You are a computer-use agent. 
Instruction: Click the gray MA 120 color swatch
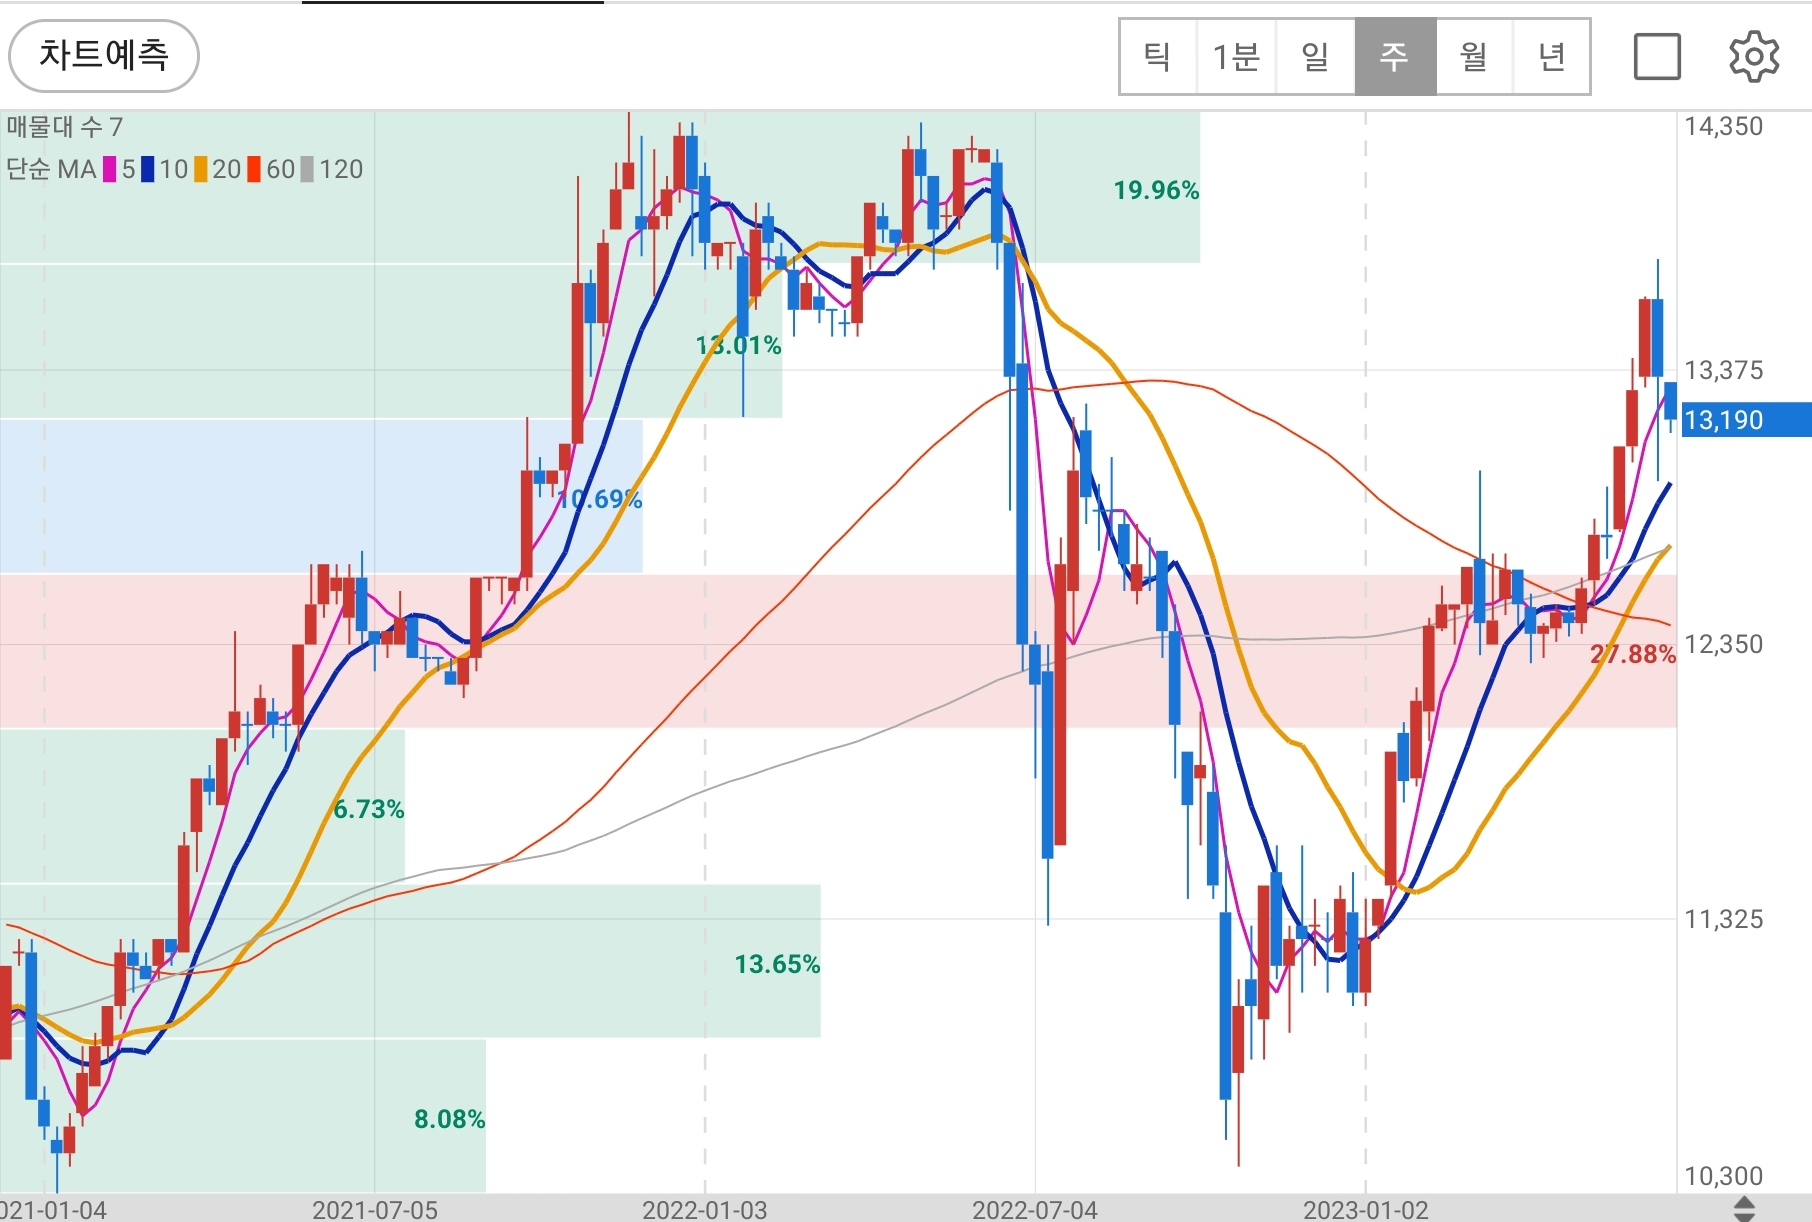[x=307, y=169]
